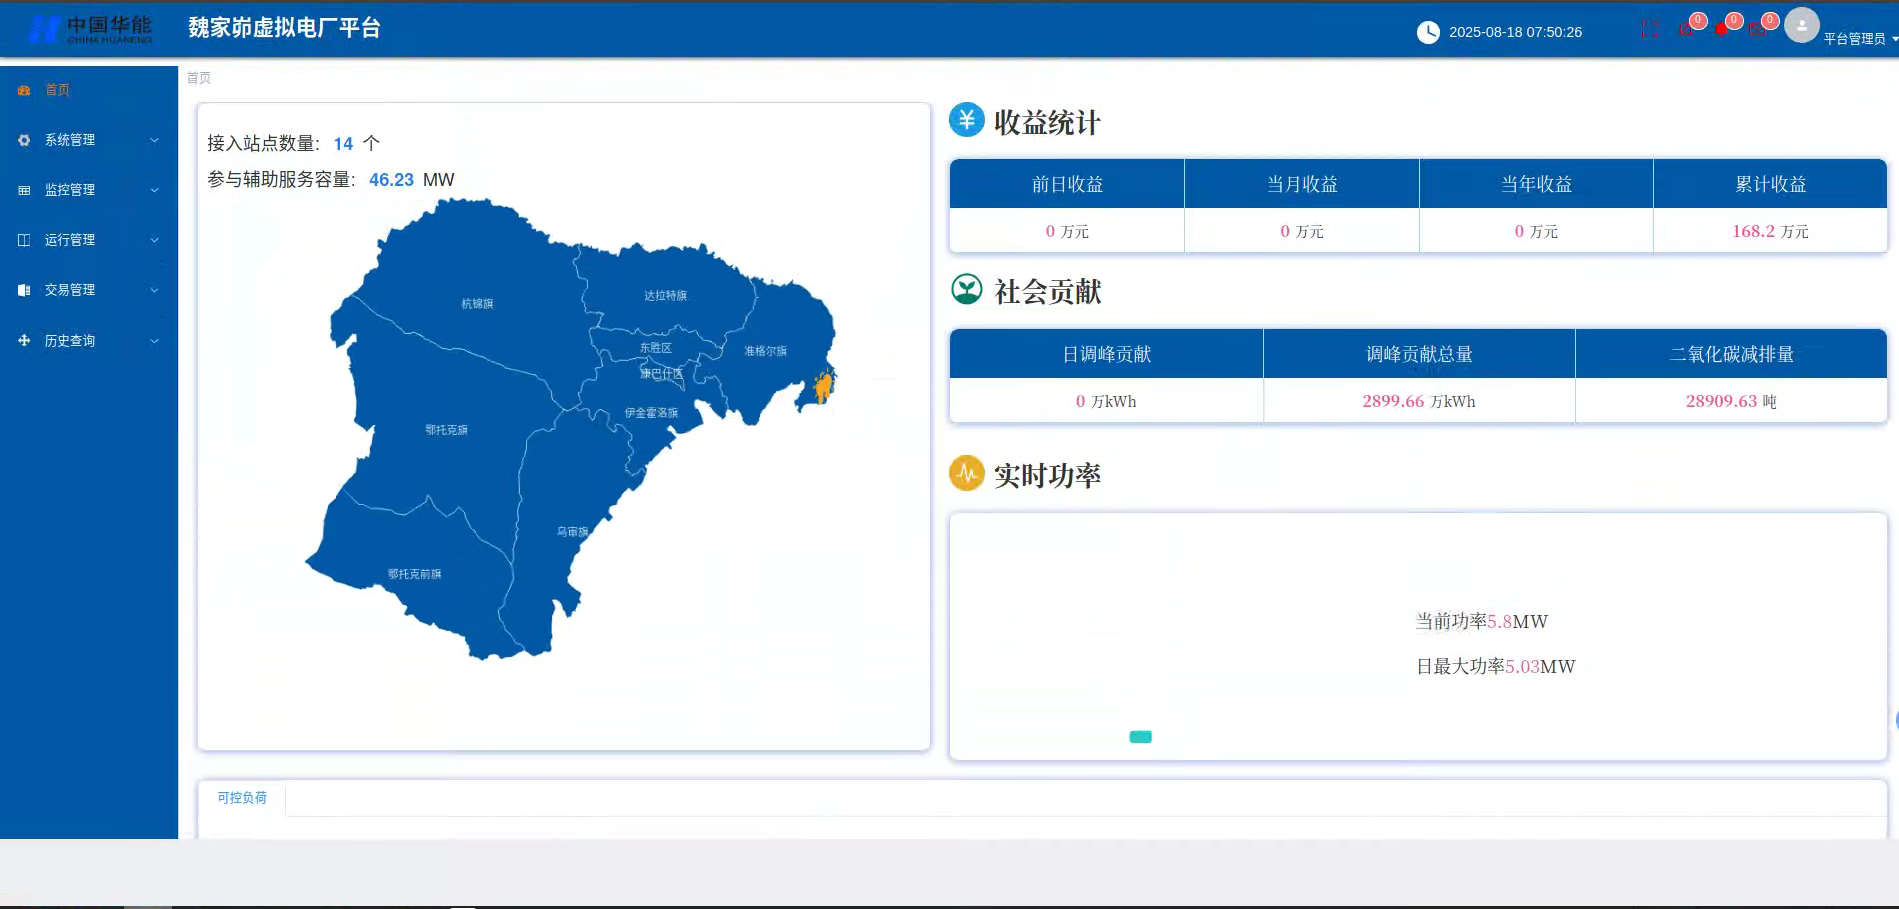This screenshot has height=909, width=1899.
Task: Click the 交易管理 document icon in sidebar
Action: point(24,290)
